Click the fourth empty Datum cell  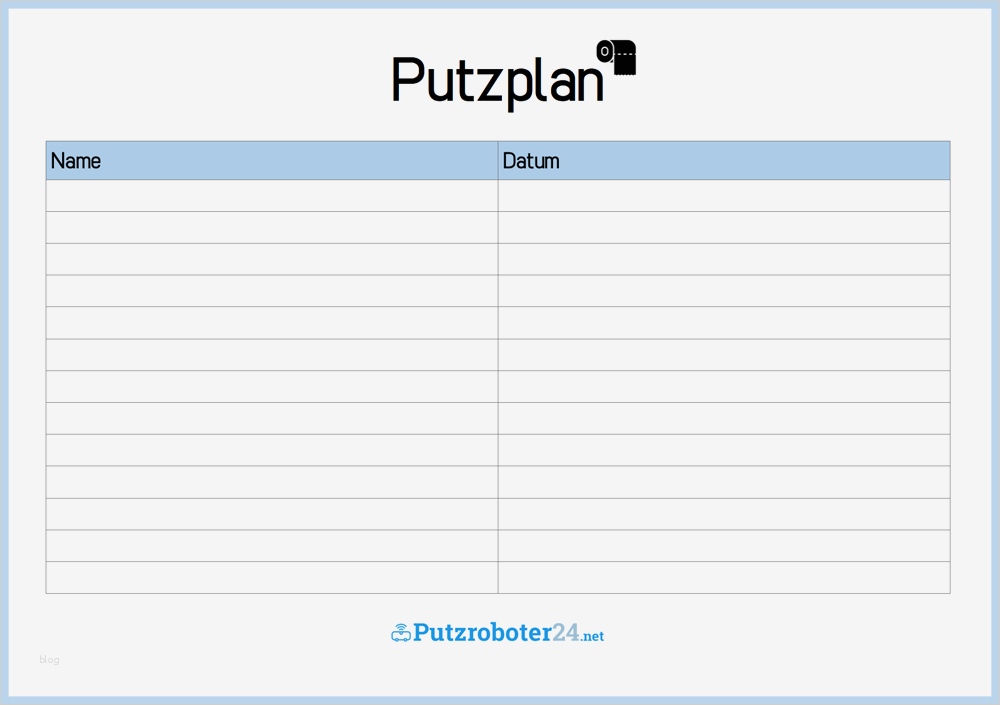click(724, 291)
